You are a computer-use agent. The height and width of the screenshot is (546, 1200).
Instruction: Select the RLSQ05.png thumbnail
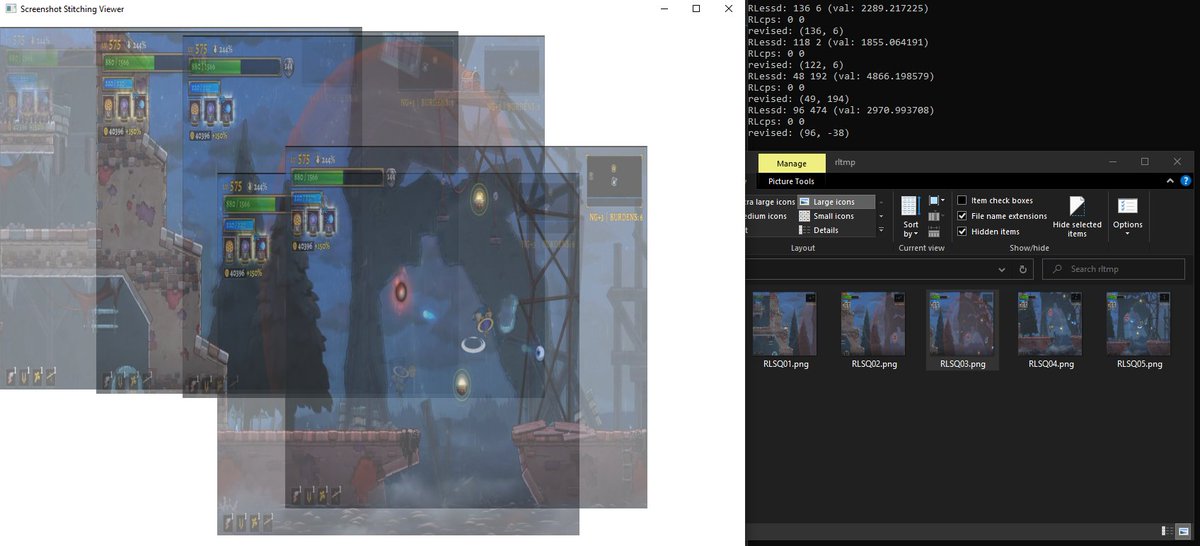(1138, 324)
